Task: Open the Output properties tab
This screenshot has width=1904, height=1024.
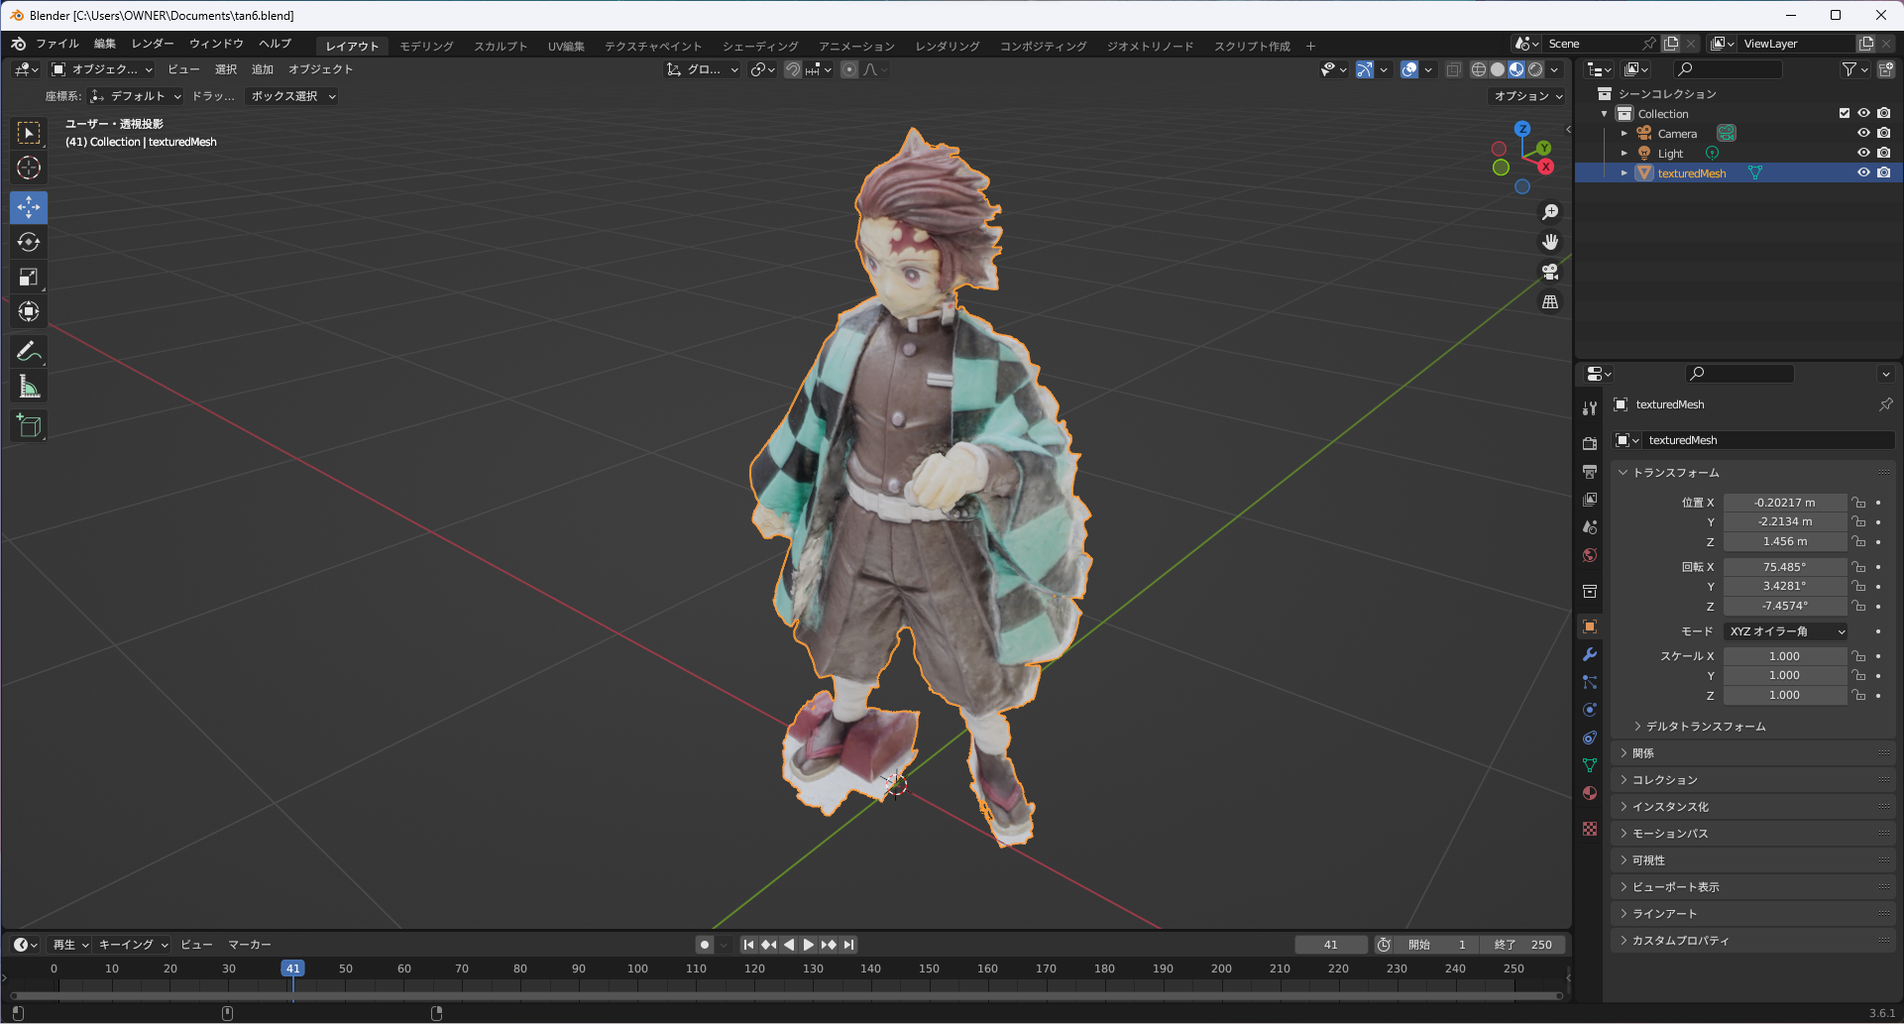Action: (x=1590, y=471)
